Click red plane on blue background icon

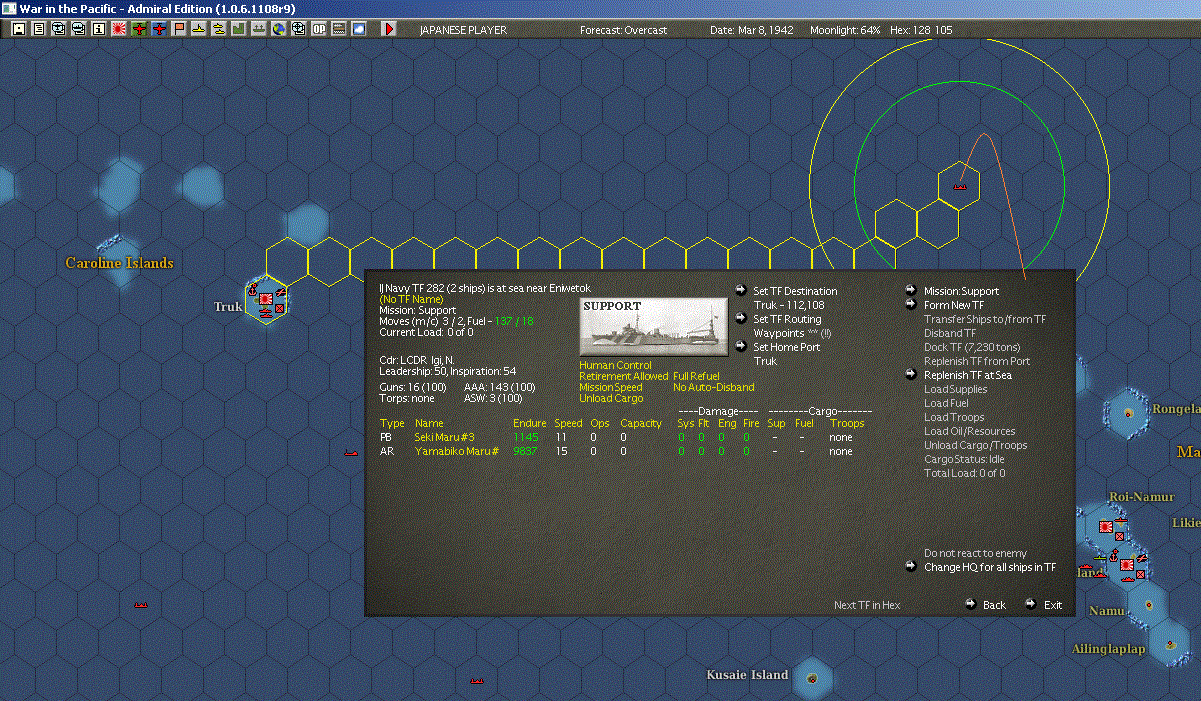tap(159, 30)
